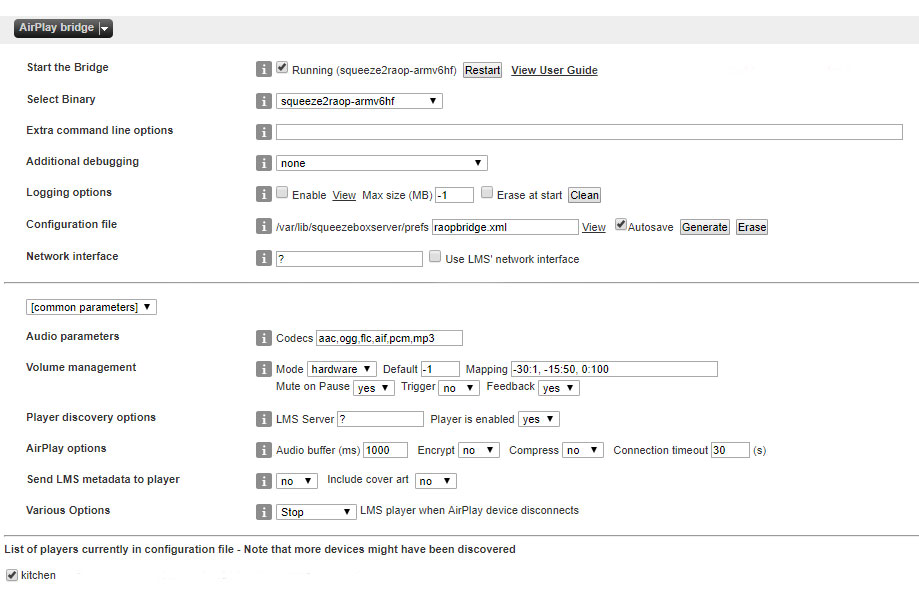Open the View User Guide link
This screenshot has height=600, width=919.
554,70
